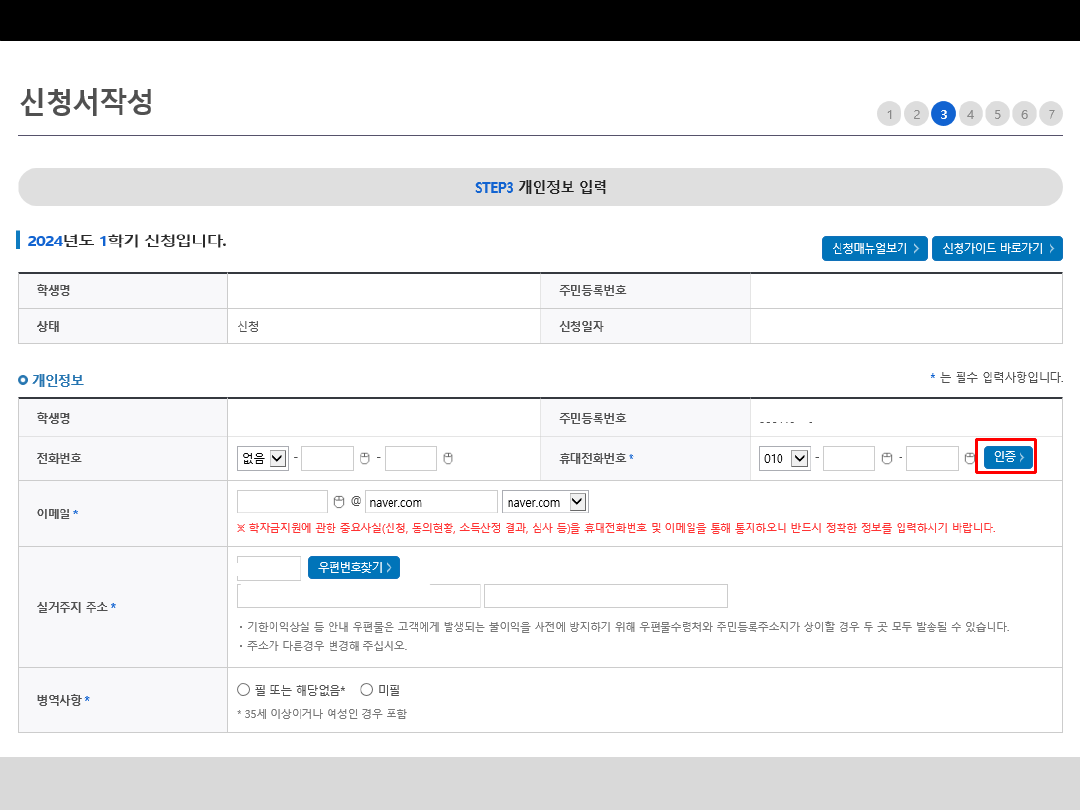Click 우편번호찾기 postal code search button
This screenshot has height=810, width=1080.
pyautogui.click(x=354, y=568)
